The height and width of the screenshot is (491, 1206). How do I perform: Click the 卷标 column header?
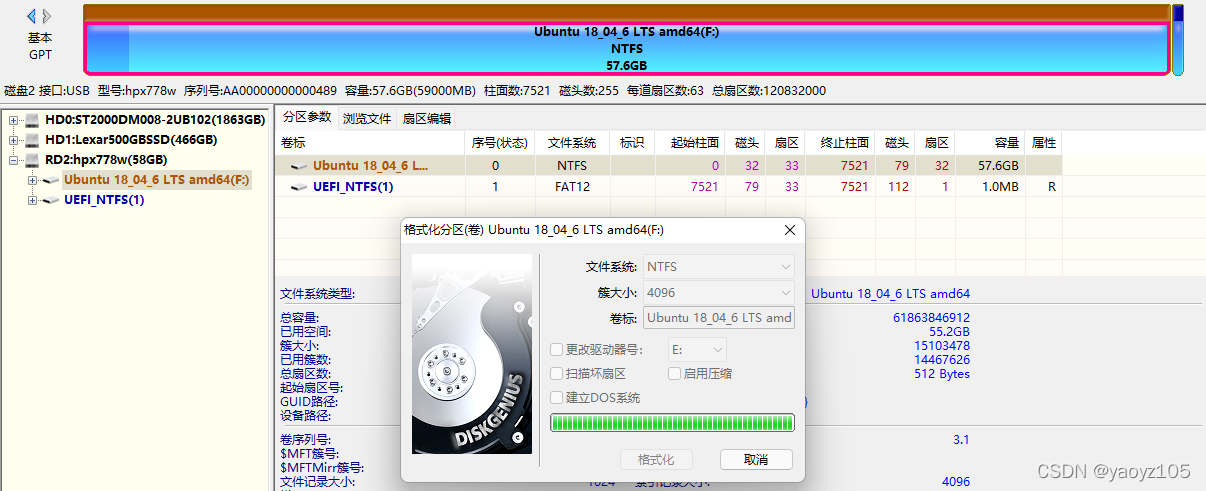371,143
